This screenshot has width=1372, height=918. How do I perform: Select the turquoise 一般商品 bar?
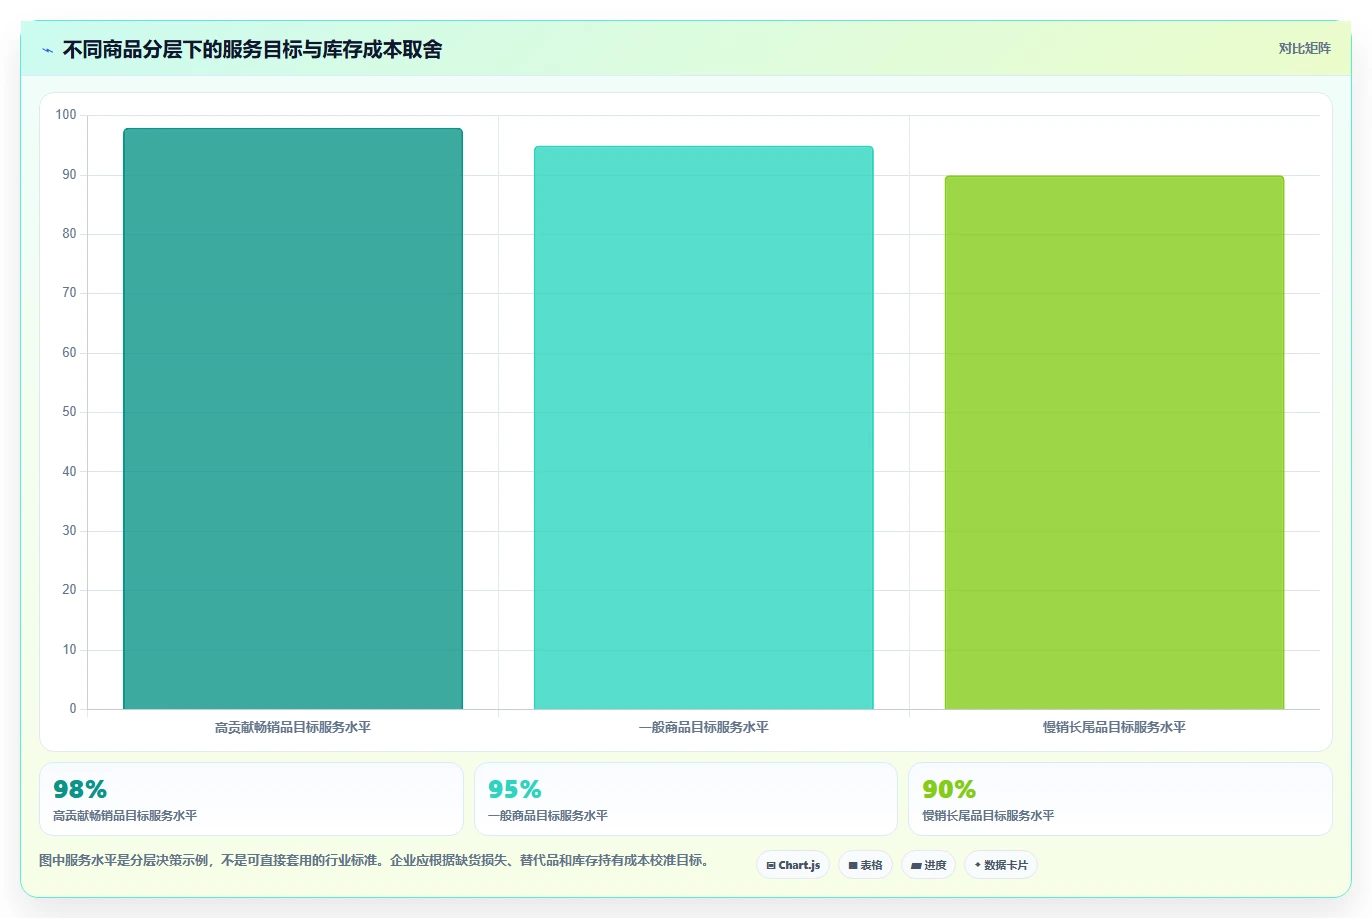pos(703,428)
